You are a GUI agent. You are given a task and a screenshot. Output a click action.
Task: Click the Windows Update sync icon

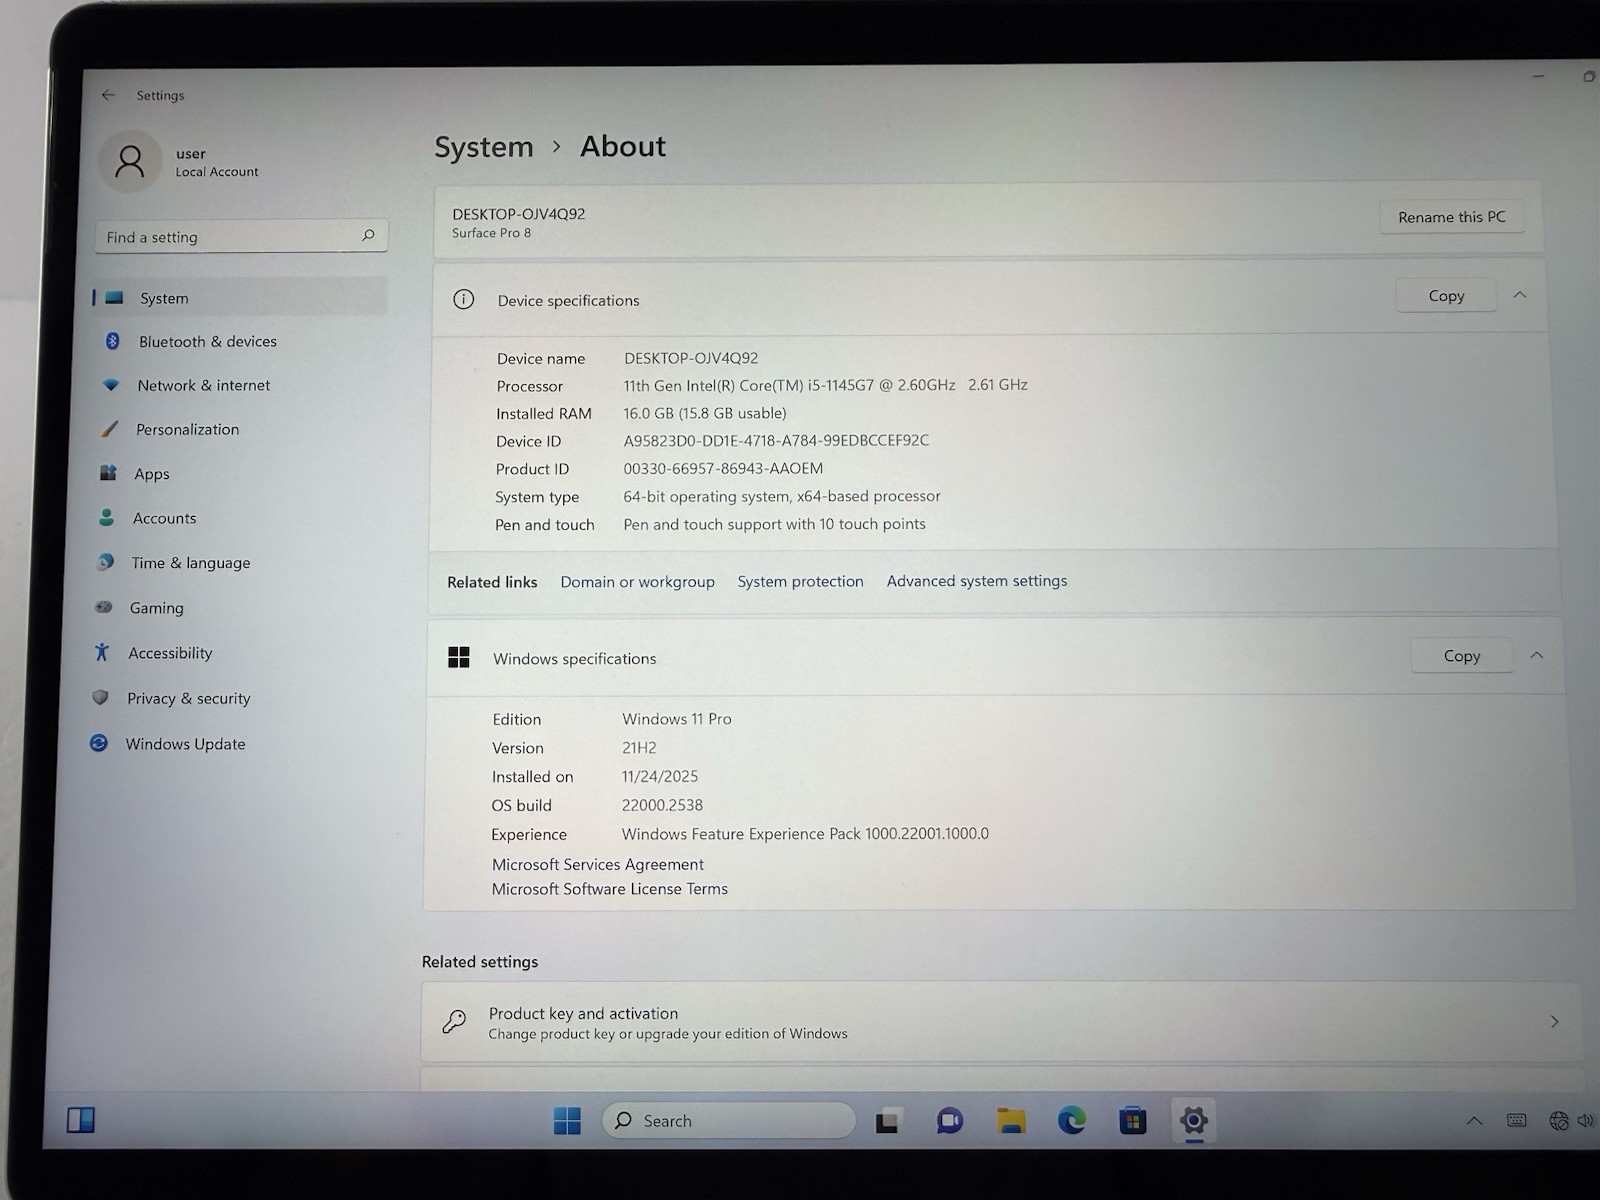(98, 743)
